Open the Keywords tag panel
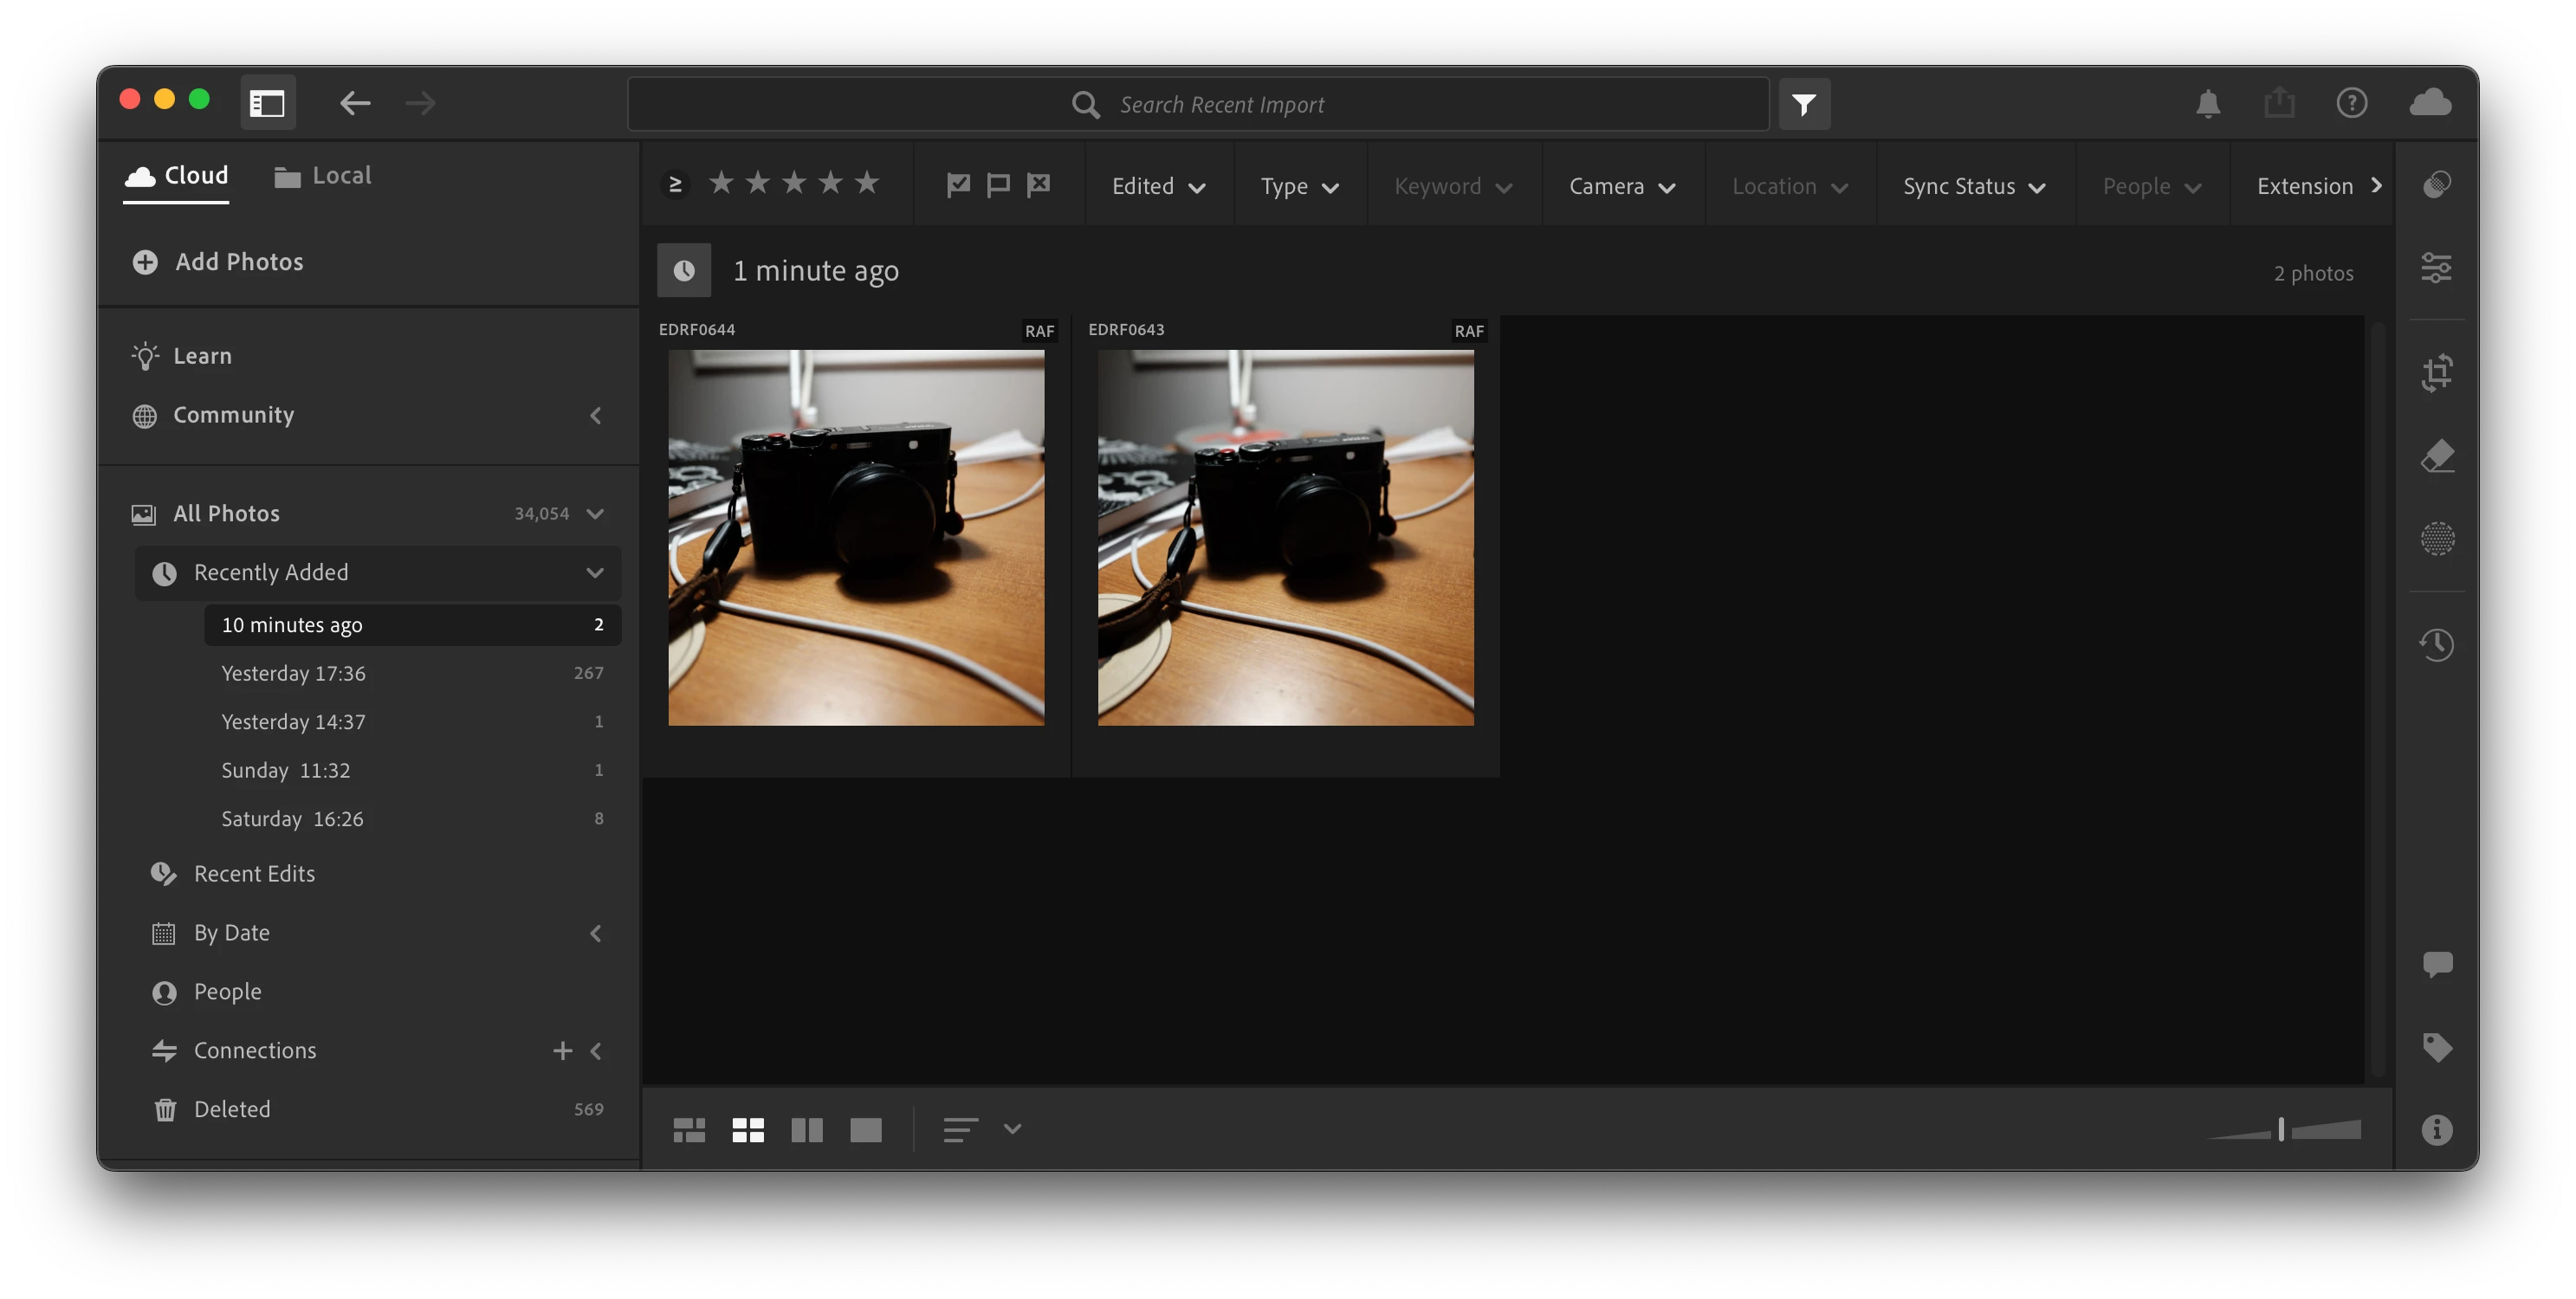 point(2437,1047)
